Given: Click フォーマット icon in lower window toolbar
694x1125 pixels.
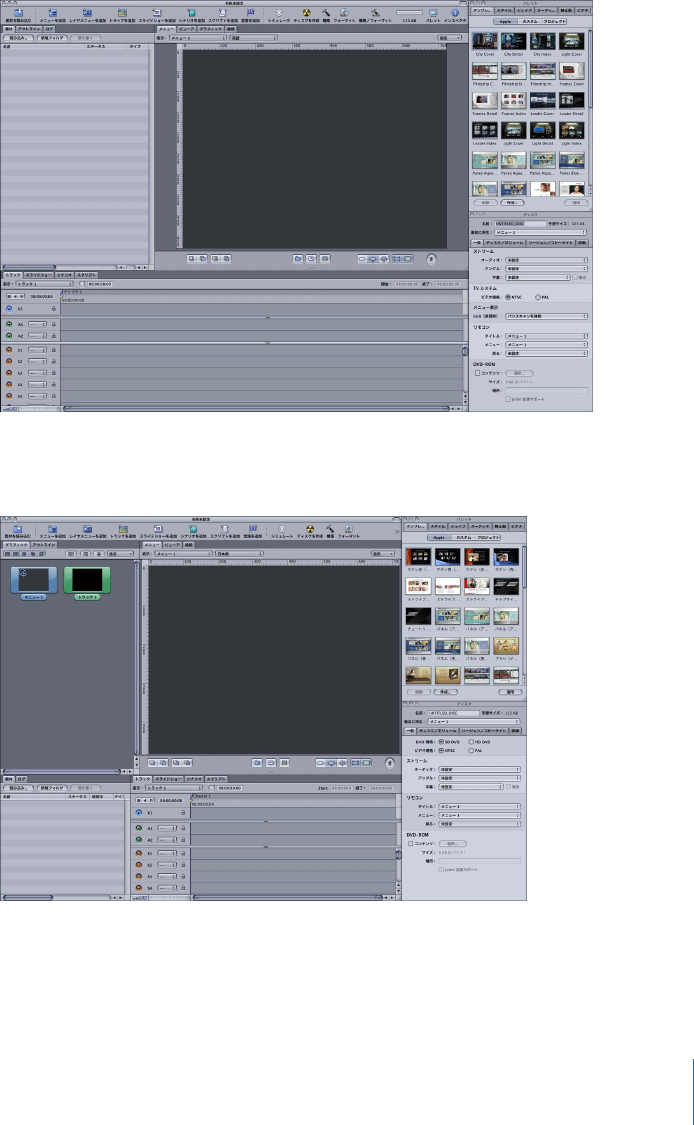Looking at the screenshot, I should [x=348, y=529].
